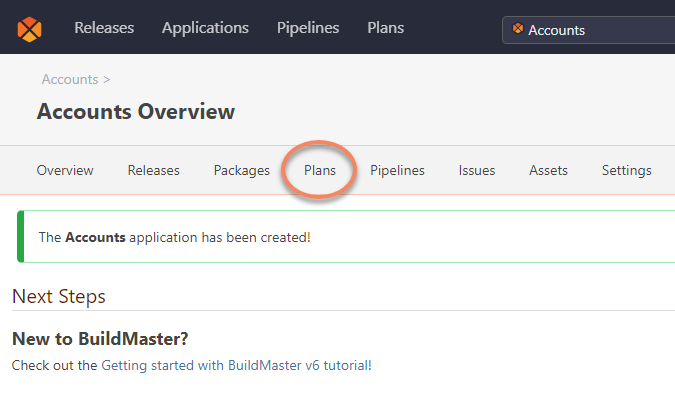Click the BuildMaster logo icon
This screenshot has height=408, width=675.
pos(30,28)
